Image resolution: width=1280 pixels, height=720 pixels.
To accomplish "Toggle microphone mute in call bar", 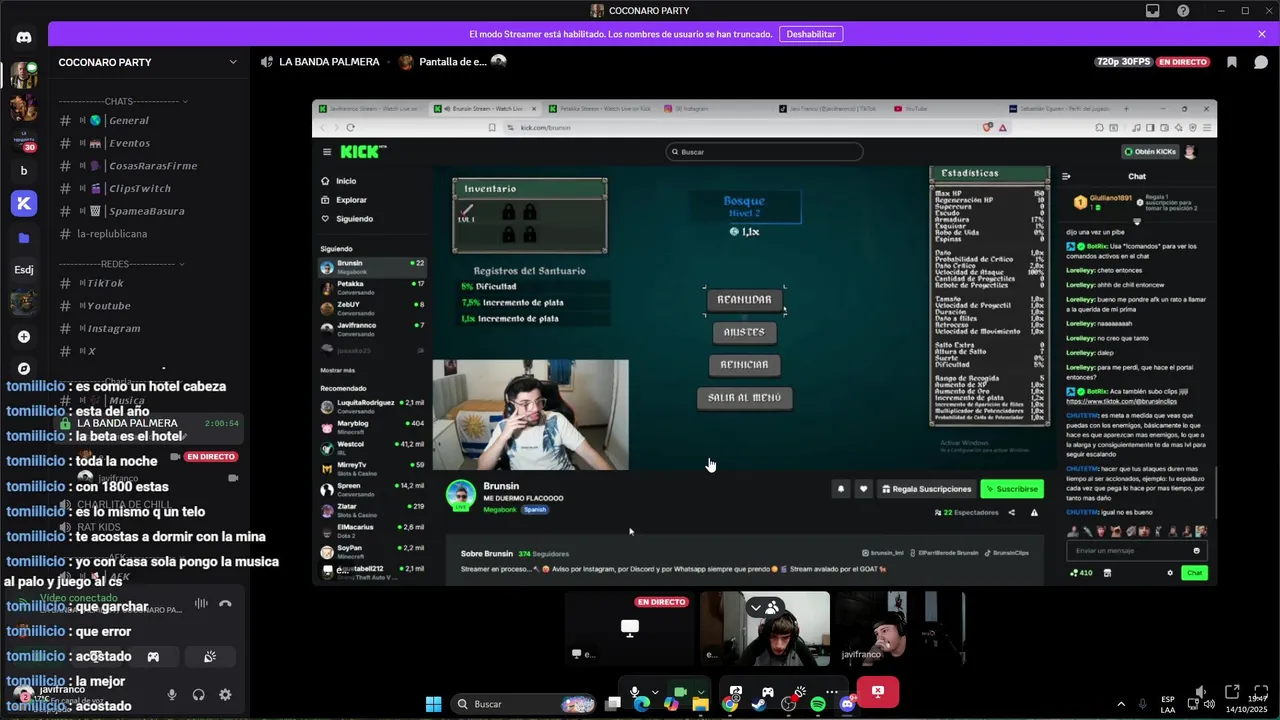I will 634,692.
